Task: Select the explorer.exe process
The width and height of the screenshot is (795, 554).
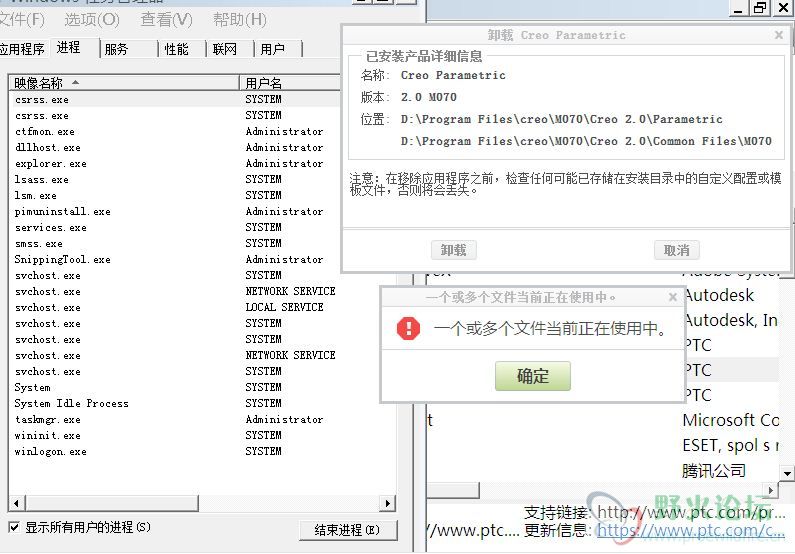Action: click(175, 163)
